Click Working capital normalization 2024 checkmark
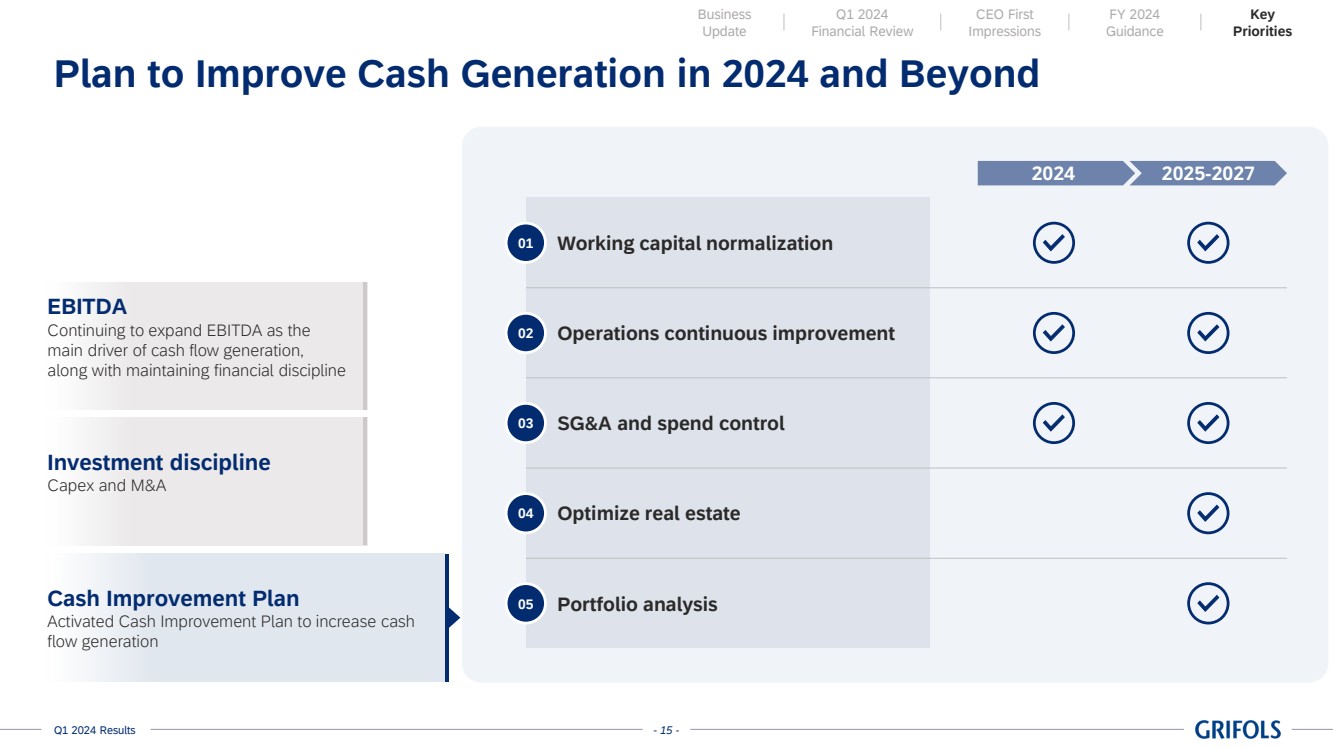This screenshot has height=749, width=1333. click(1053, 243)
